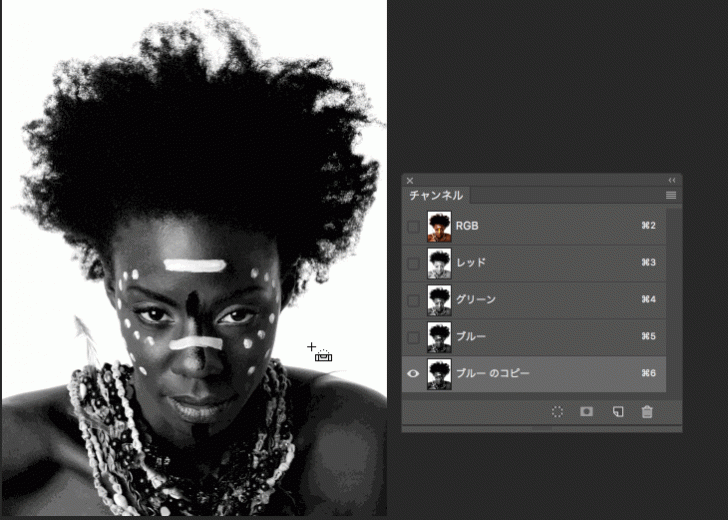The height and width of the screenshot is (520, 728).
Task: Show the RGB channel visibility
Action: tap(414, 227)
